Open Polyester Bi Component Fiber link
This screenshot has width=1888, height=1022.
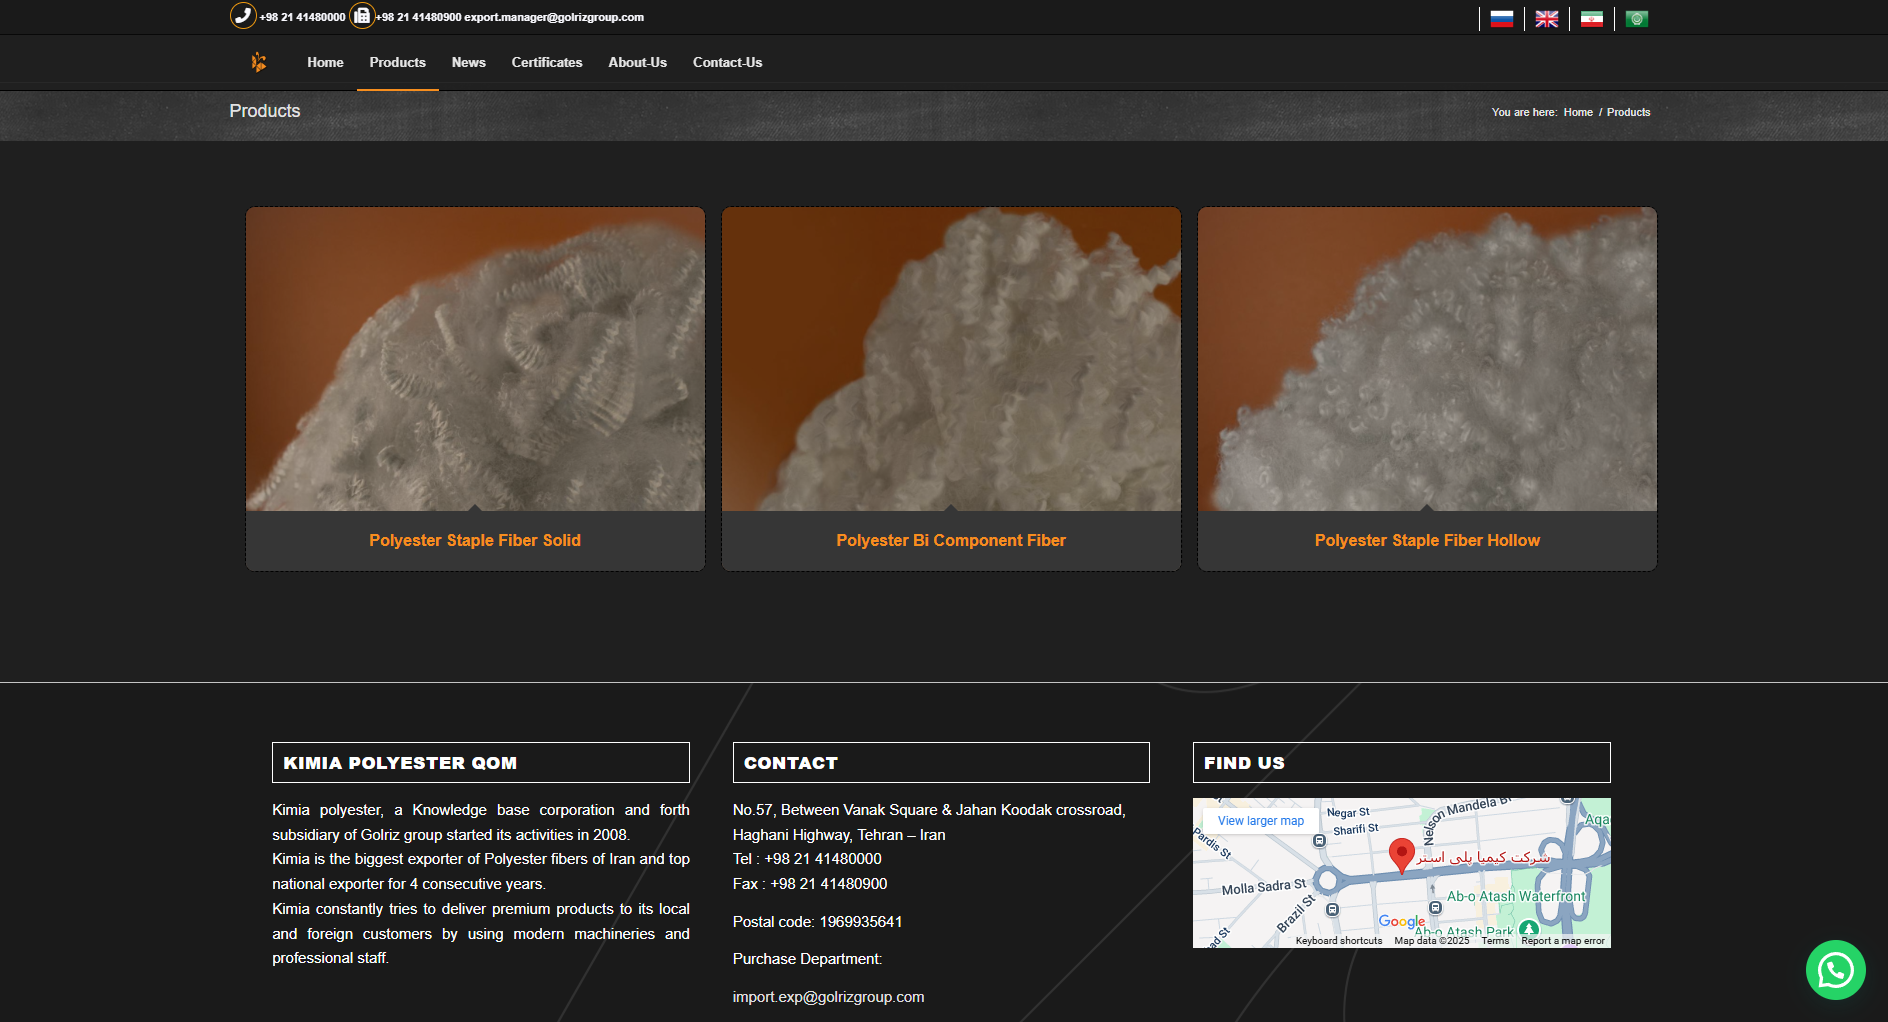click(x=950, y=540)
